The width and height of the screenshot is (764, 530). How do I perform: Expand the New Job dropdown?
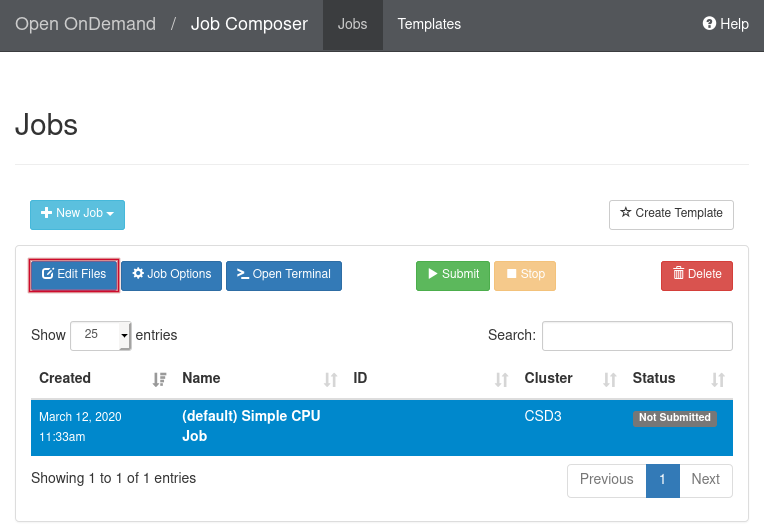77,214
